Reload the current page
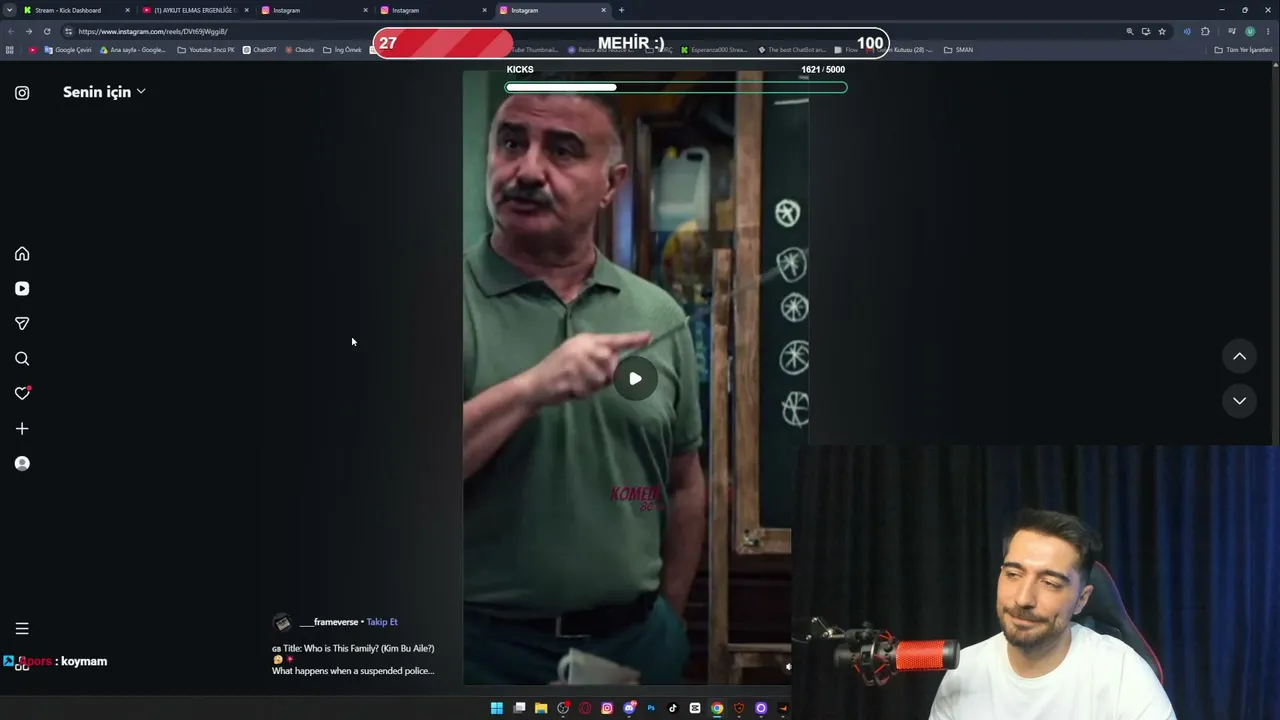 [x=47, y=31]
